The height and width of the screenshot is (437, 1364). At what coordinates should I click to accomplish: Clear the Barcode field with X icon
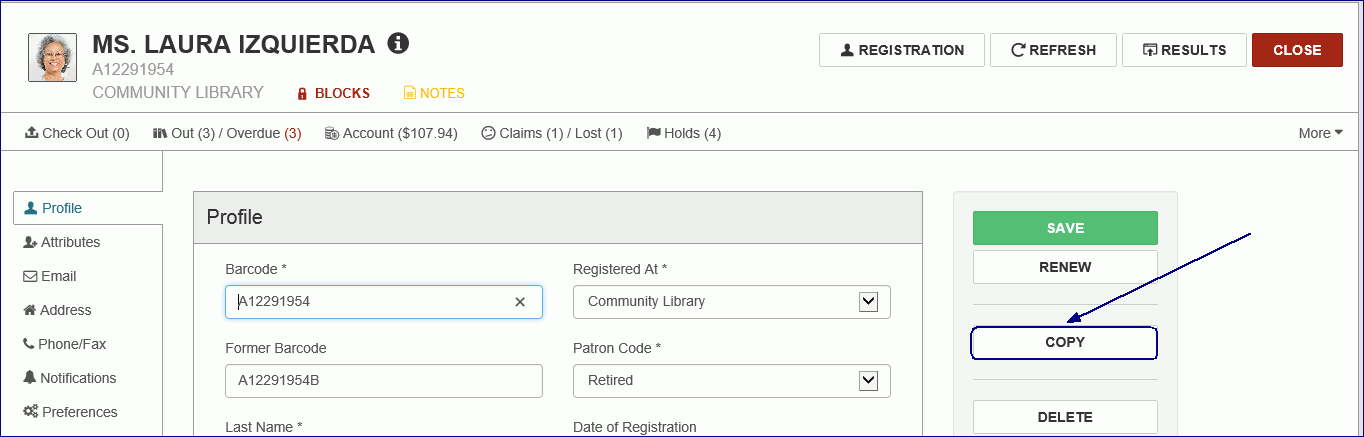[520, 302]
